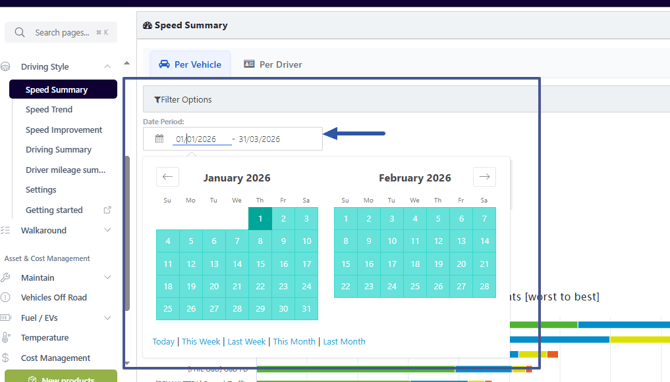Click sidebar scroll up arrow
The width and height of the screenshot is (670, 382).
pyautogui.click(x=126, y=63)
